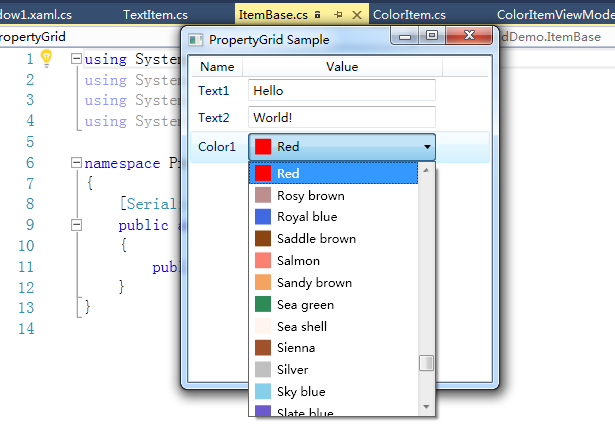This screenshot has width=615, height=445.
Task: Collapse the public class block
Action: 76,225
